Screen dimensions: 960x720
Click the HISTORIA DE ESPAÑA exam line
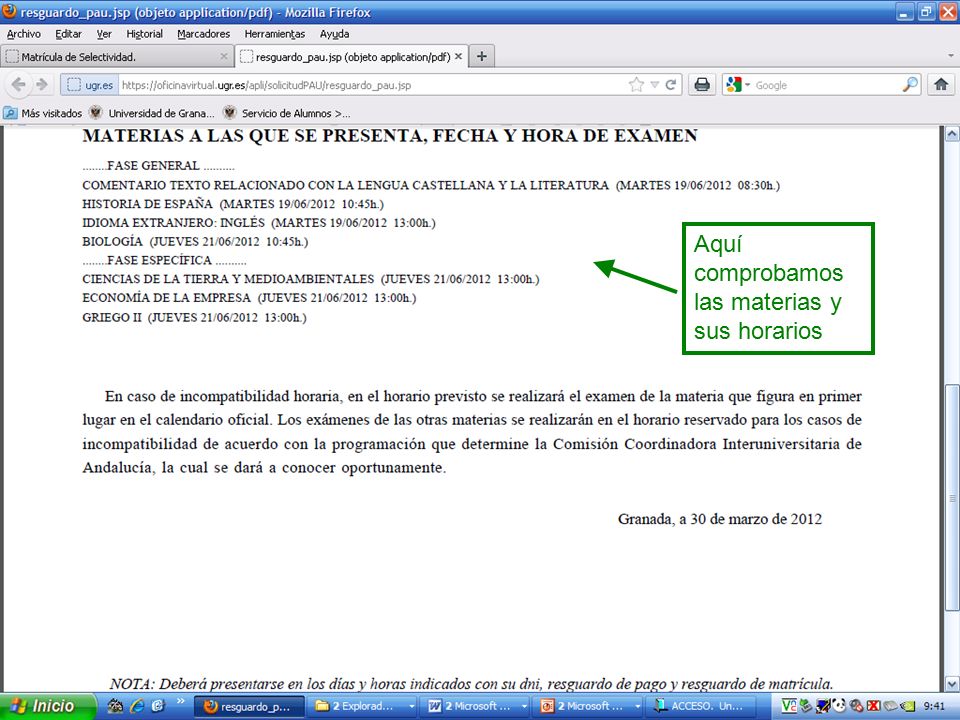[x=233, y=204]
